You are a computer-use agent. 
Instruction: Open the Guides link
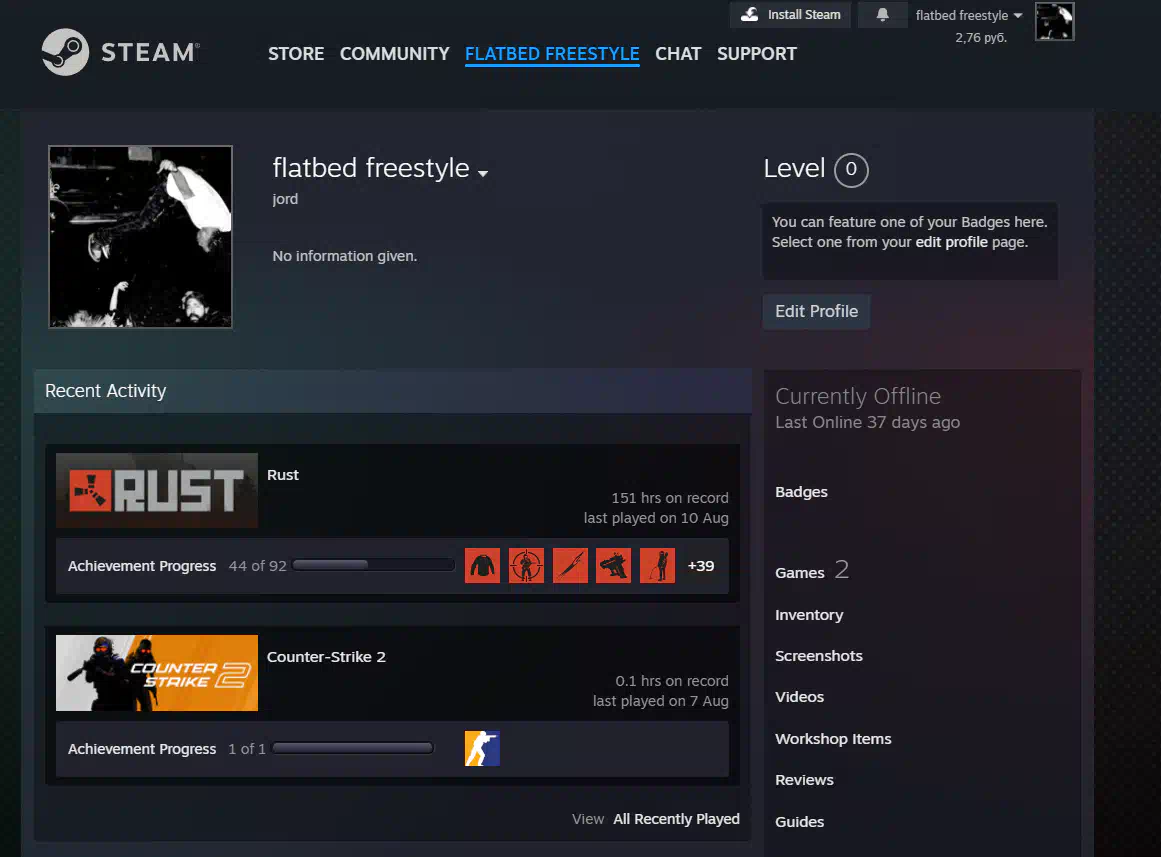[800, 822]
